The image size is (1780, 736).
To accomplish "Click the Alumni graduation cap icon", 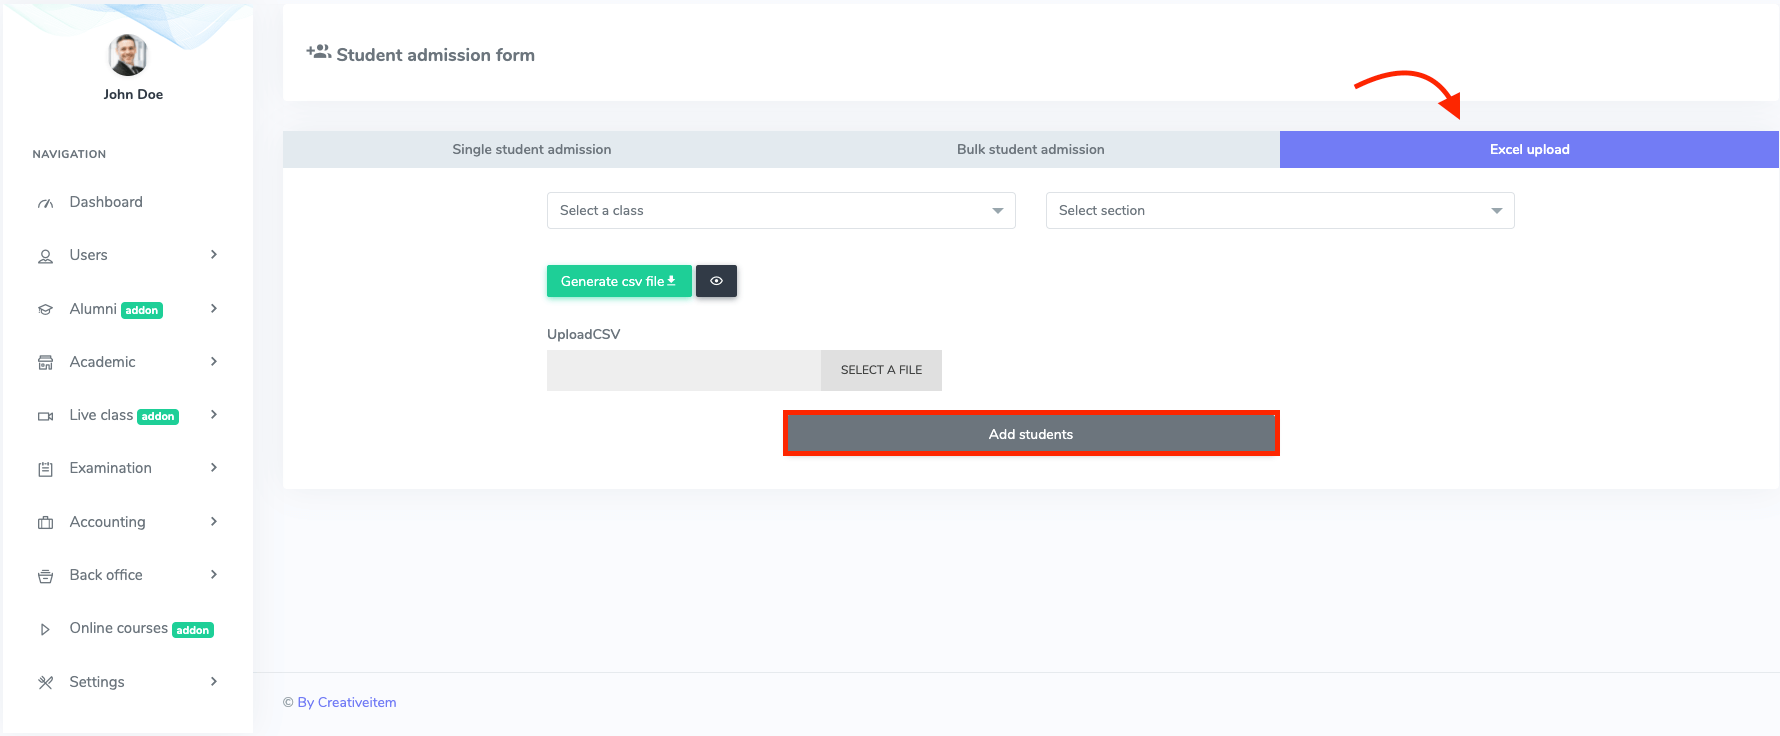I will pyautogui.click(x=45, y=310).
